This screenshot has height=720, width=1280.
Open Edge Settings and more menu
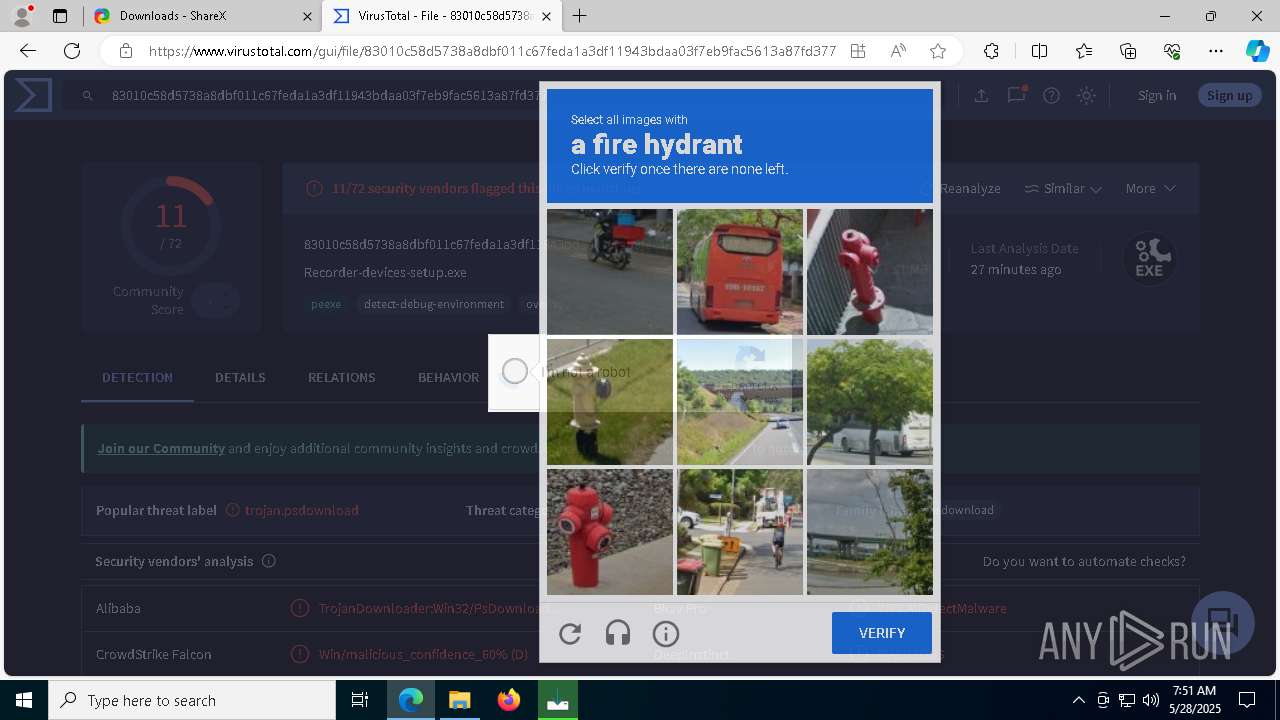1216,51
